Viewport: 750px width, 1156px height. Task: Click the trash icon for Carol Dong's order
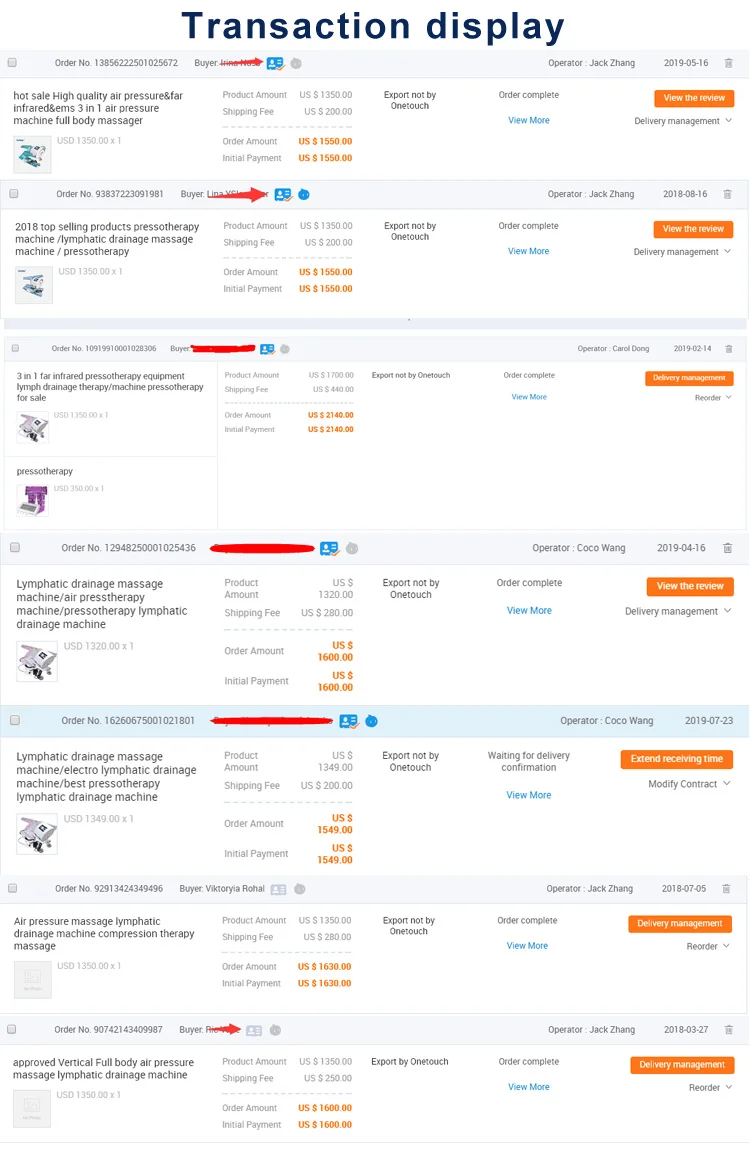728,349
